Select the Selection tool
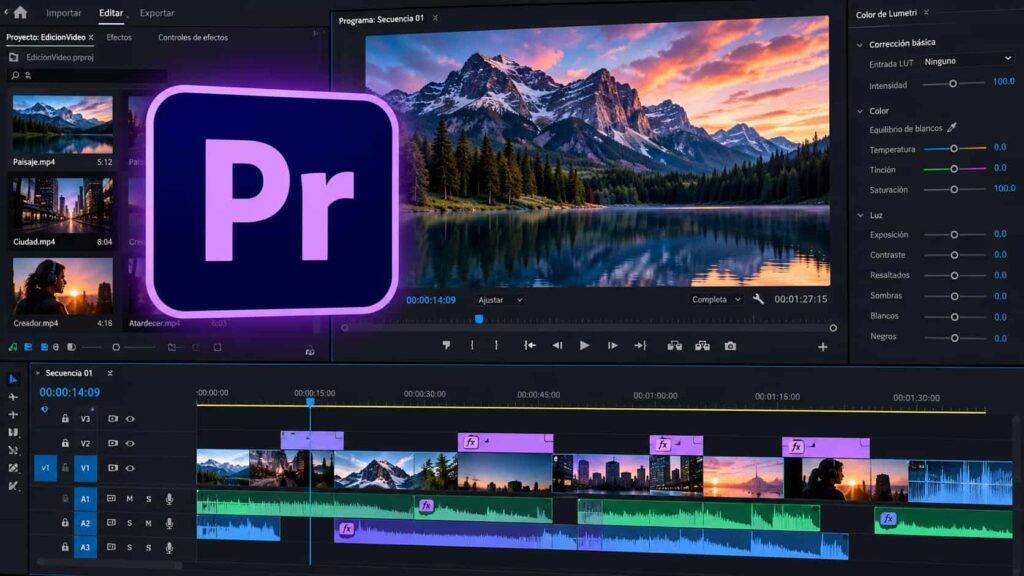 click(x=13, y=379)
